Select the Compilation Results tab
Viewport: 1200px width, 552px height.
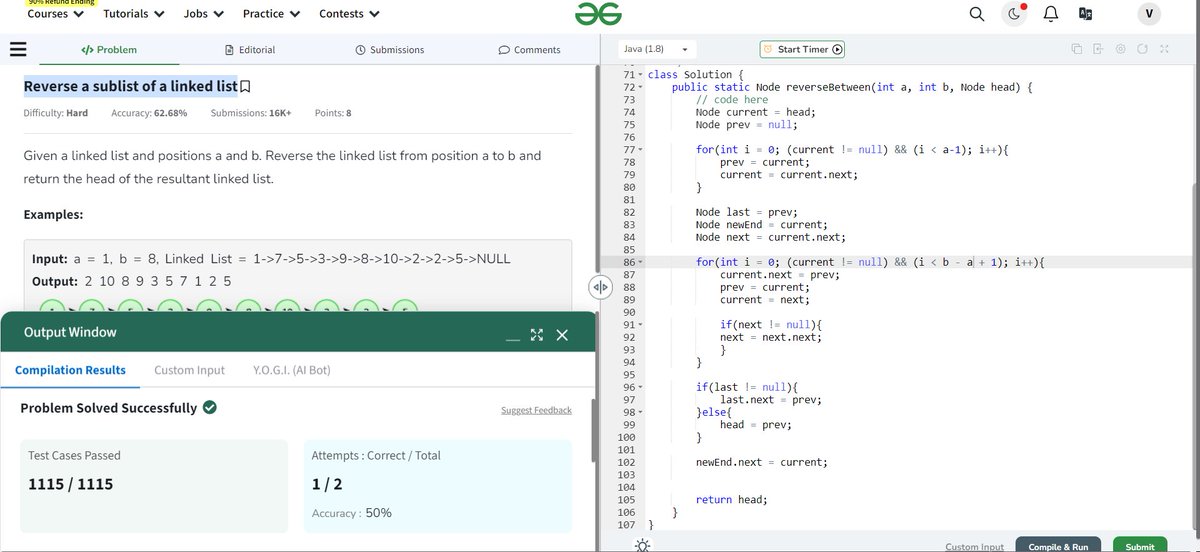tap(70, 370)
